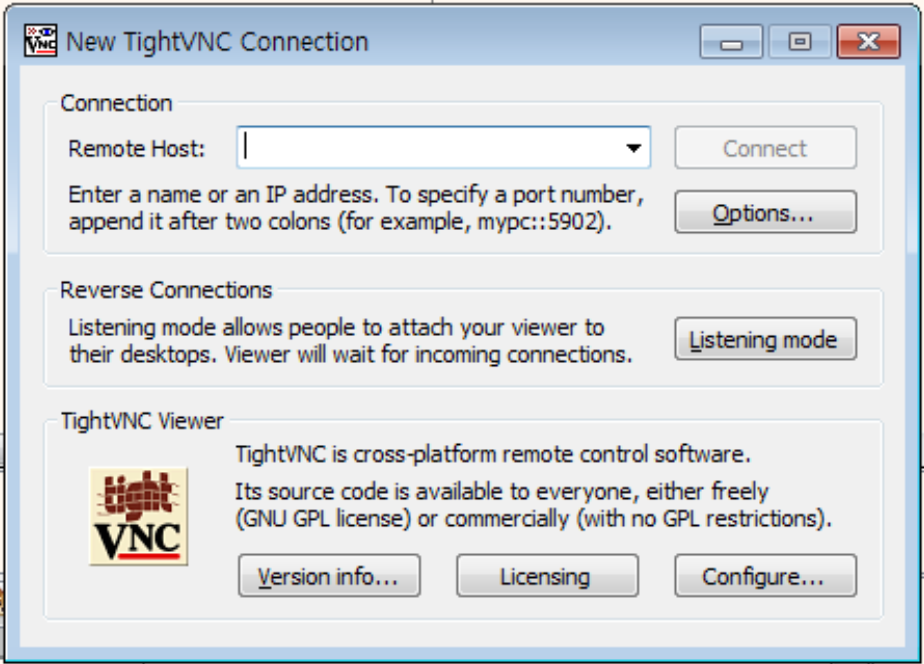The height and width of the screenshot is (664, 924).
Task: Start Listening mode
Action: coord(765,339)
